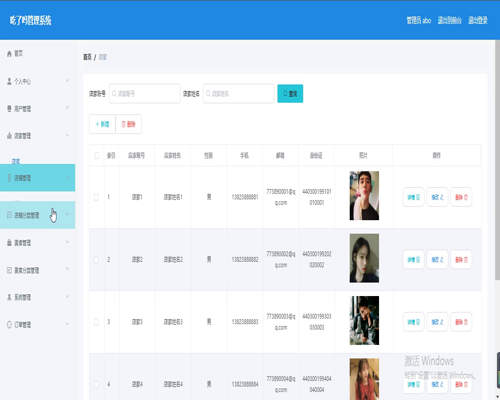This screenshot has height=400, width=500.
Task: Click 修改 edit button for row 3
Action: 437,322
